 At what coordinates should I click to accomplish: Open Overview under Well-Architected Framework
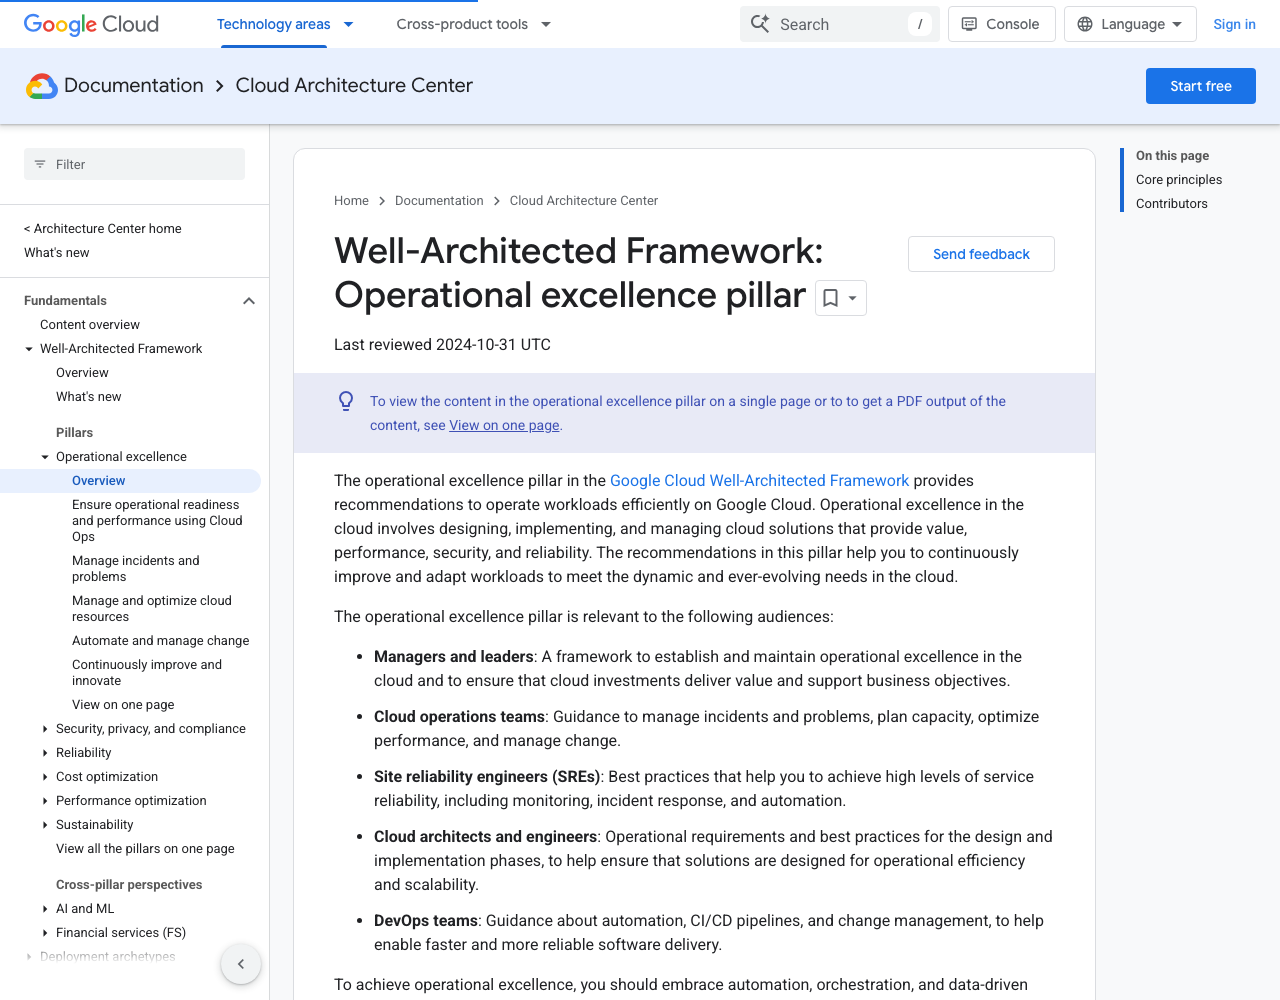[x=82, y=373]
